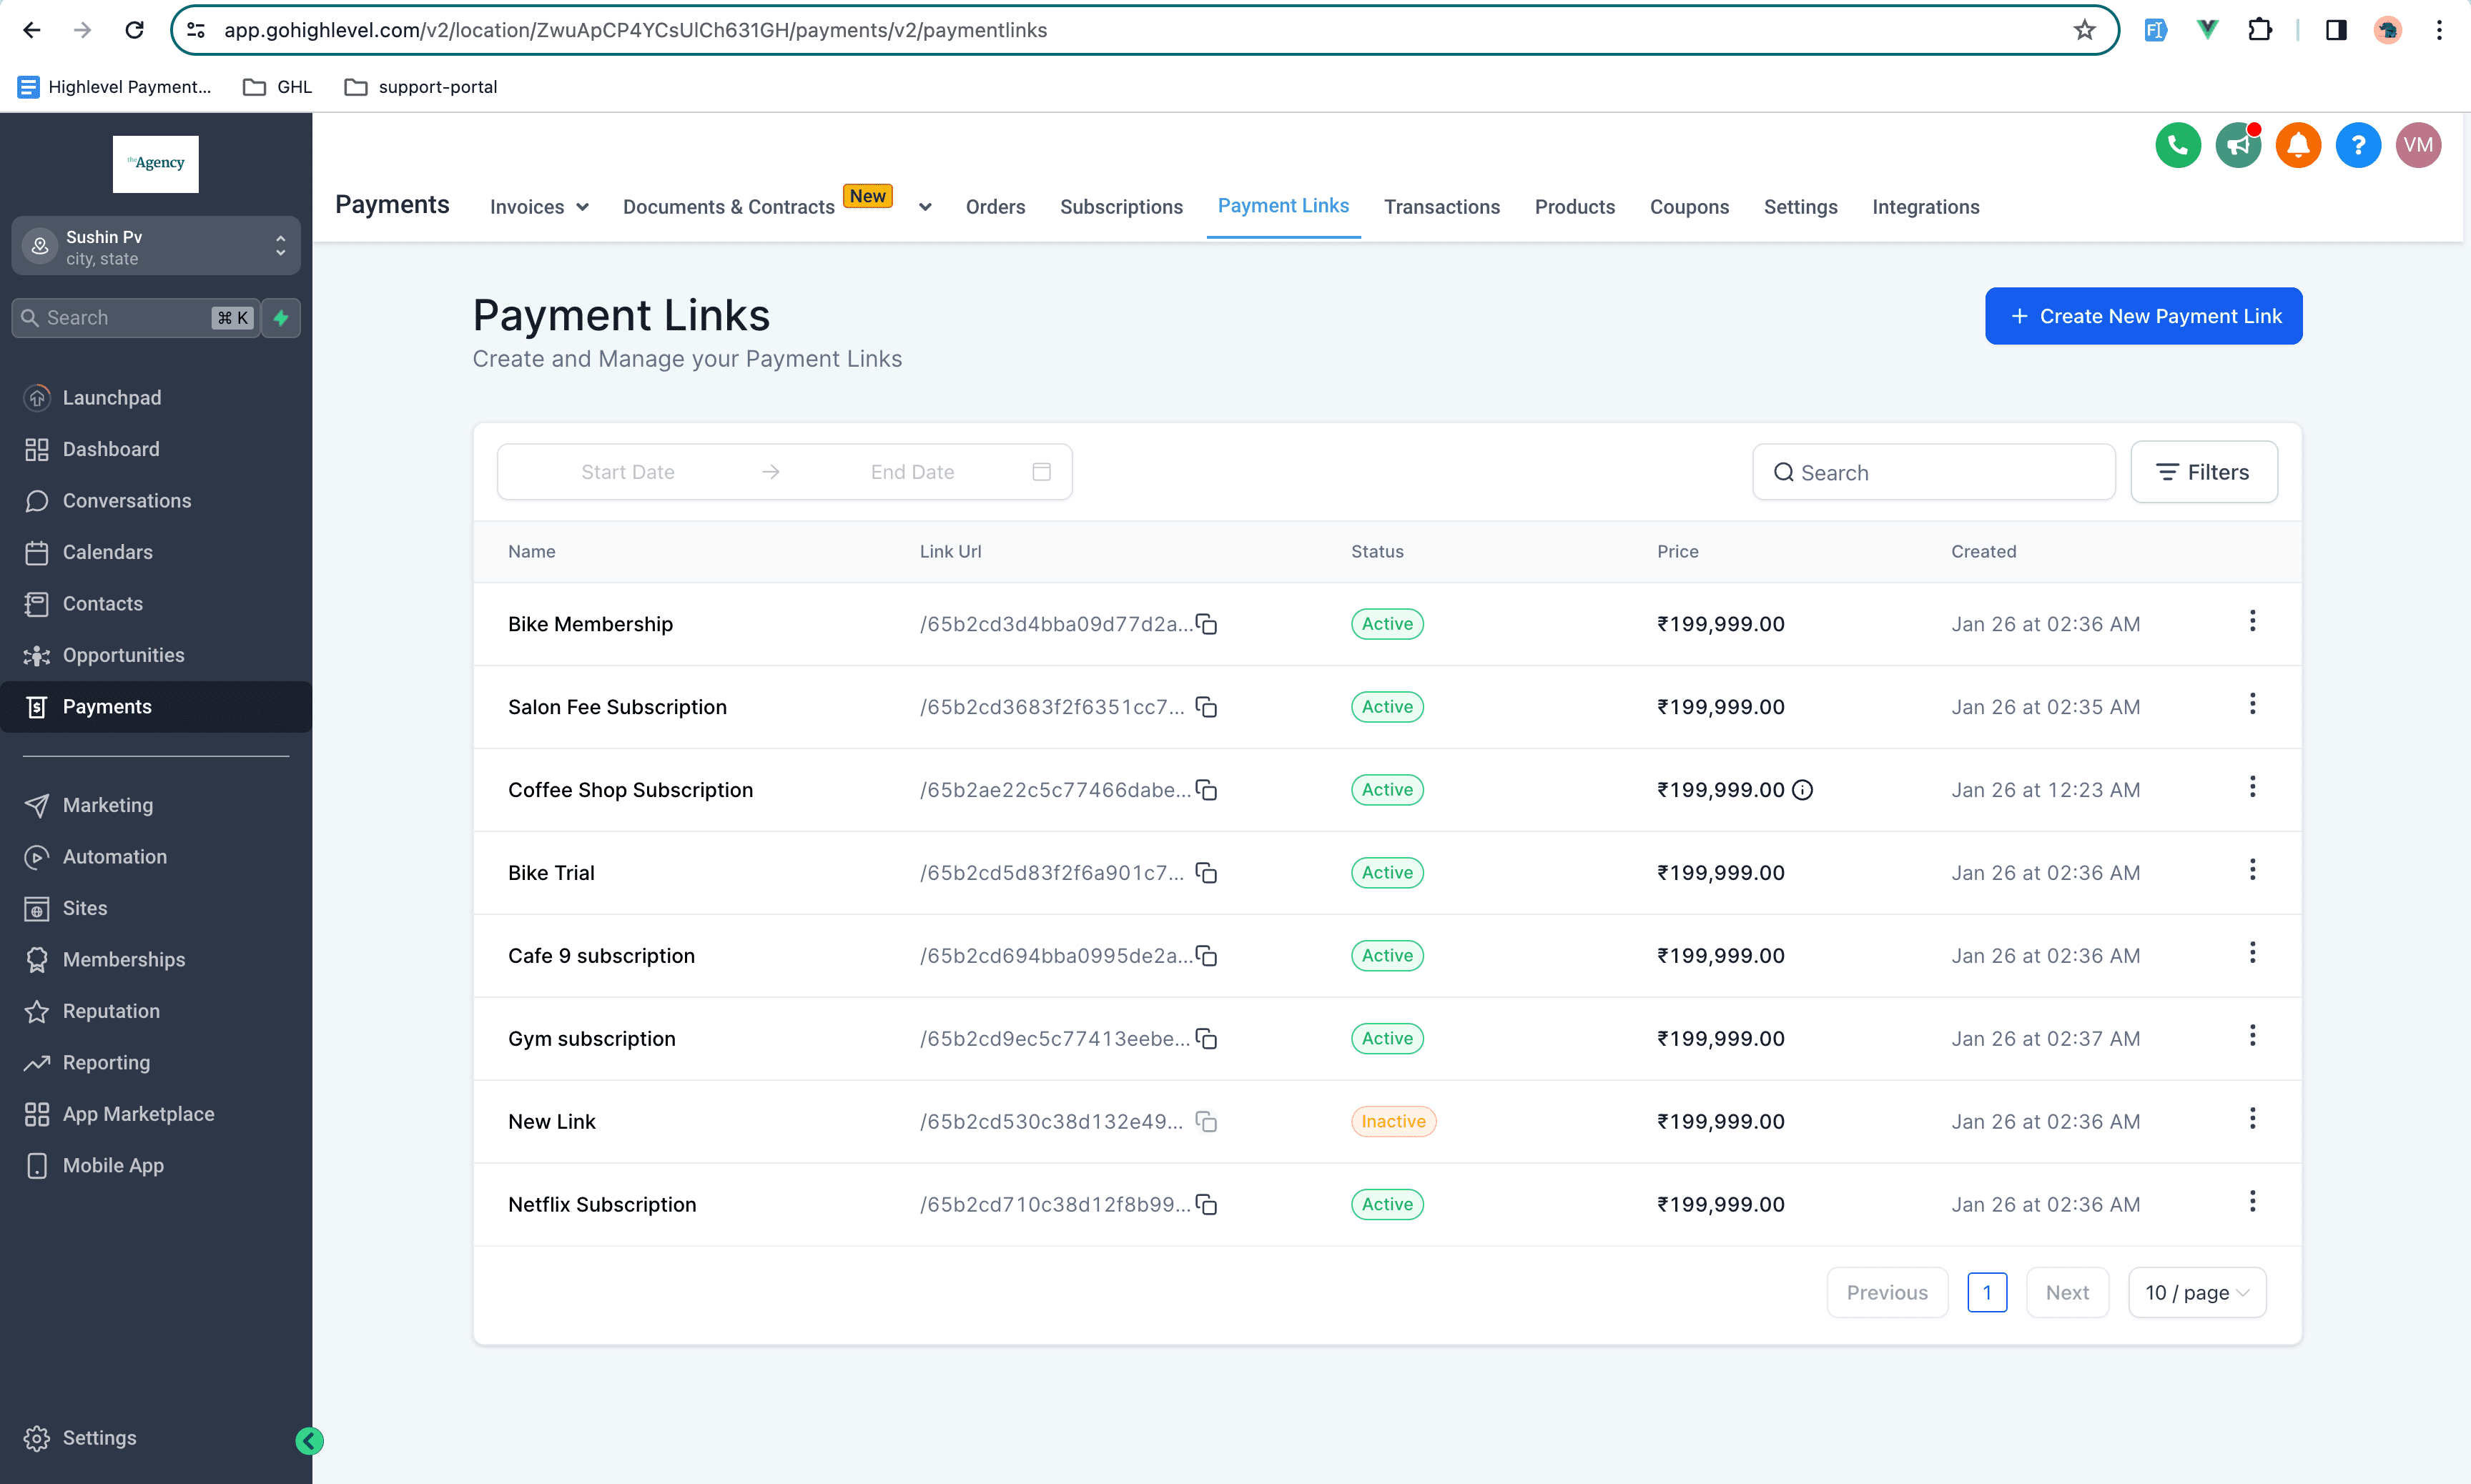Copy the Cafe 9 subscription link URL

coord(1207,956)
